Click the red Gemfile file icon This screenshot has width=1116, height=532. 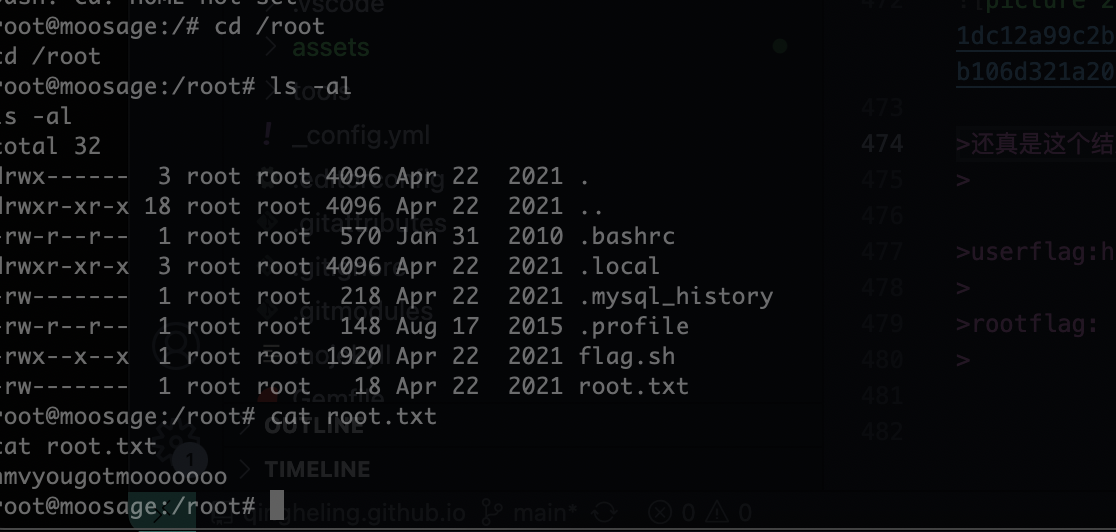point(268,396)
